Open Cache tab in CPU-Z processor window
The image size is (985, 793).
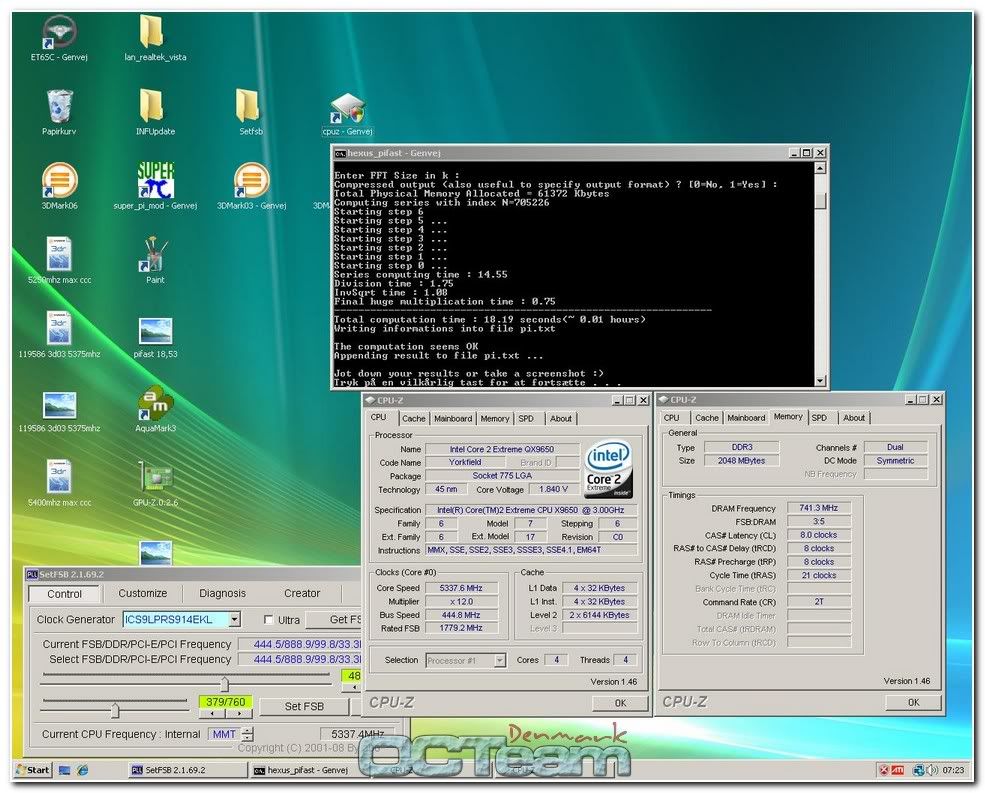(413, 418)
